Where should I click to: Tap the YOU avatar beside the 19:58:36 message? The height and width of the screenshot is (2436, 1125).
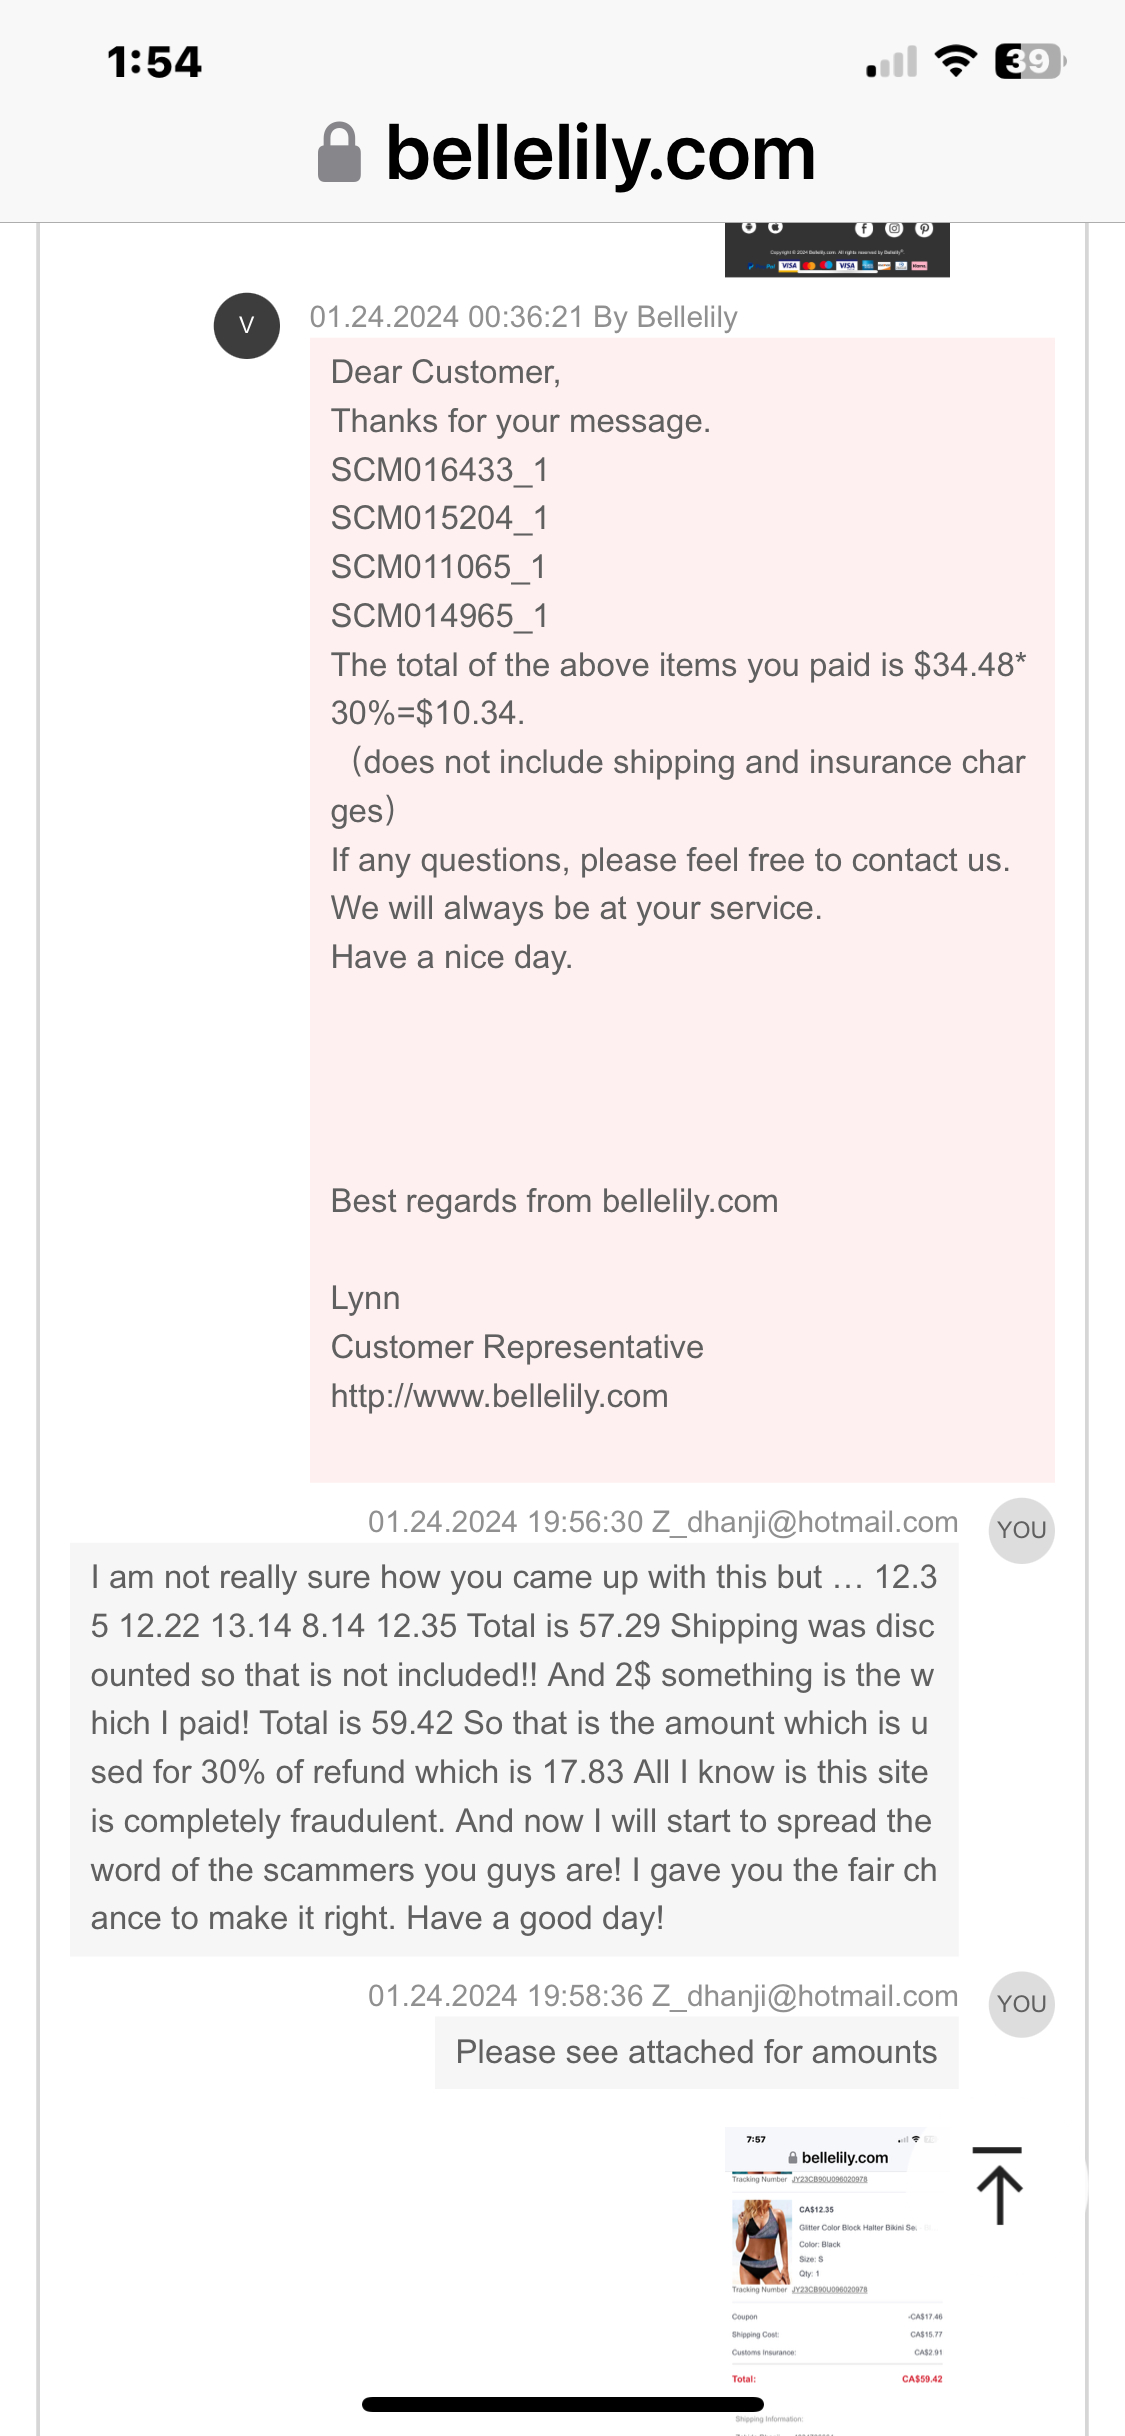(x=1021, y=2004)
